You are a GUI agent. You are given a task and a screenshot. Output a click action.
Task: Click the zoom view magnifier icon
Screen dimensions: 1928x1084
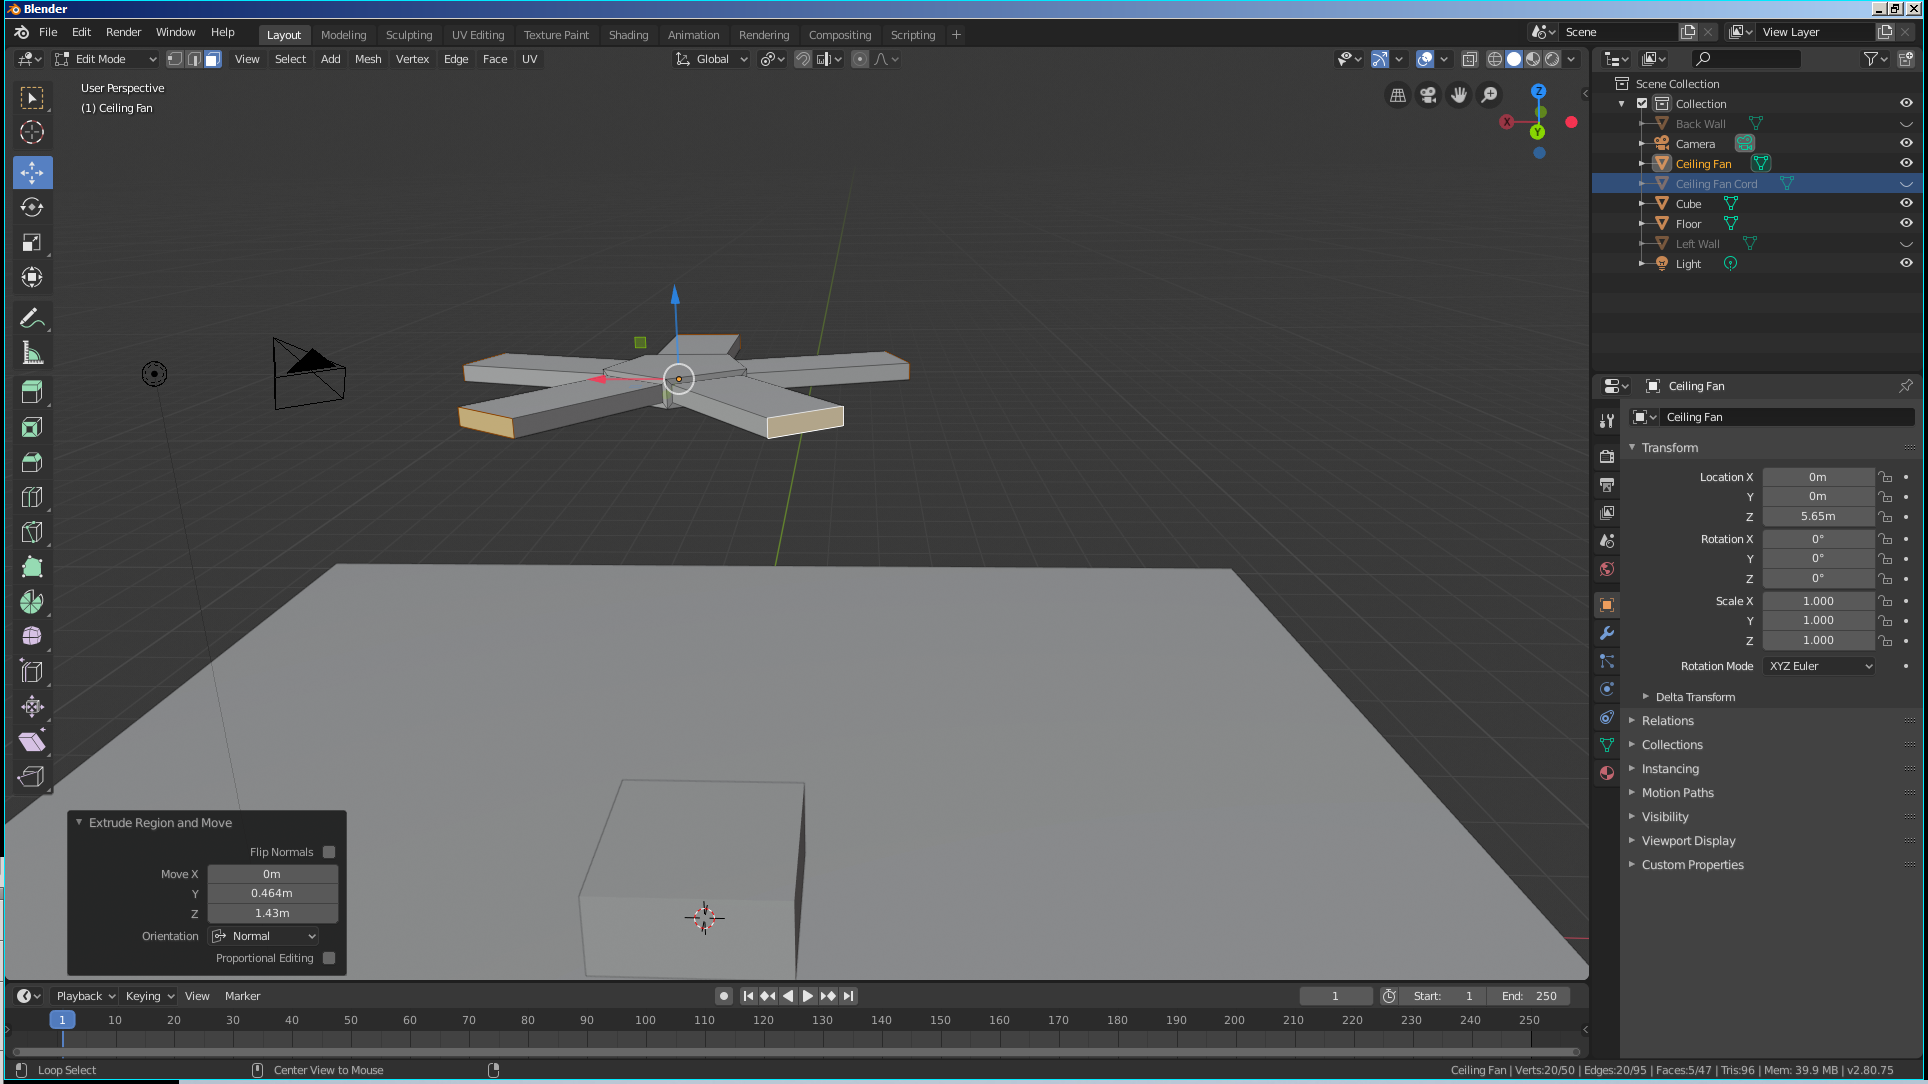[1490, 95]
